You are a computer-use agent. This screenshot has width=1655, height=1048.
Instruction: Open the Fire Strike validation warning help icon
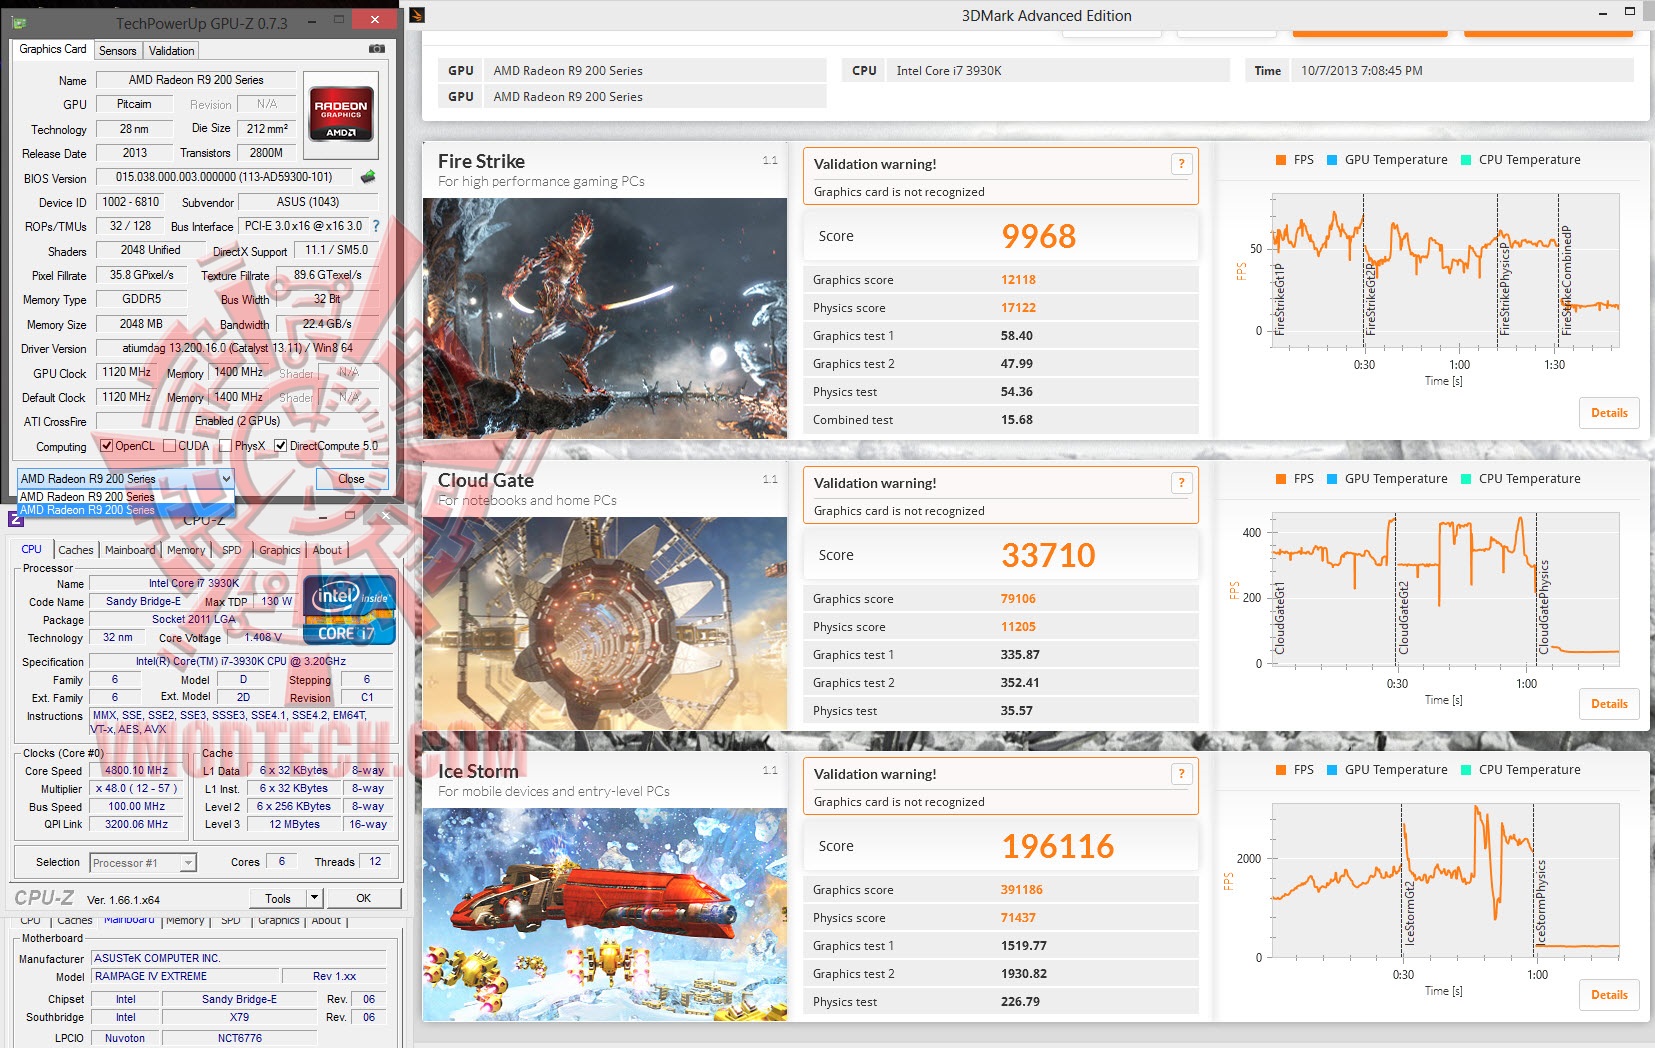pos(1181,164)
